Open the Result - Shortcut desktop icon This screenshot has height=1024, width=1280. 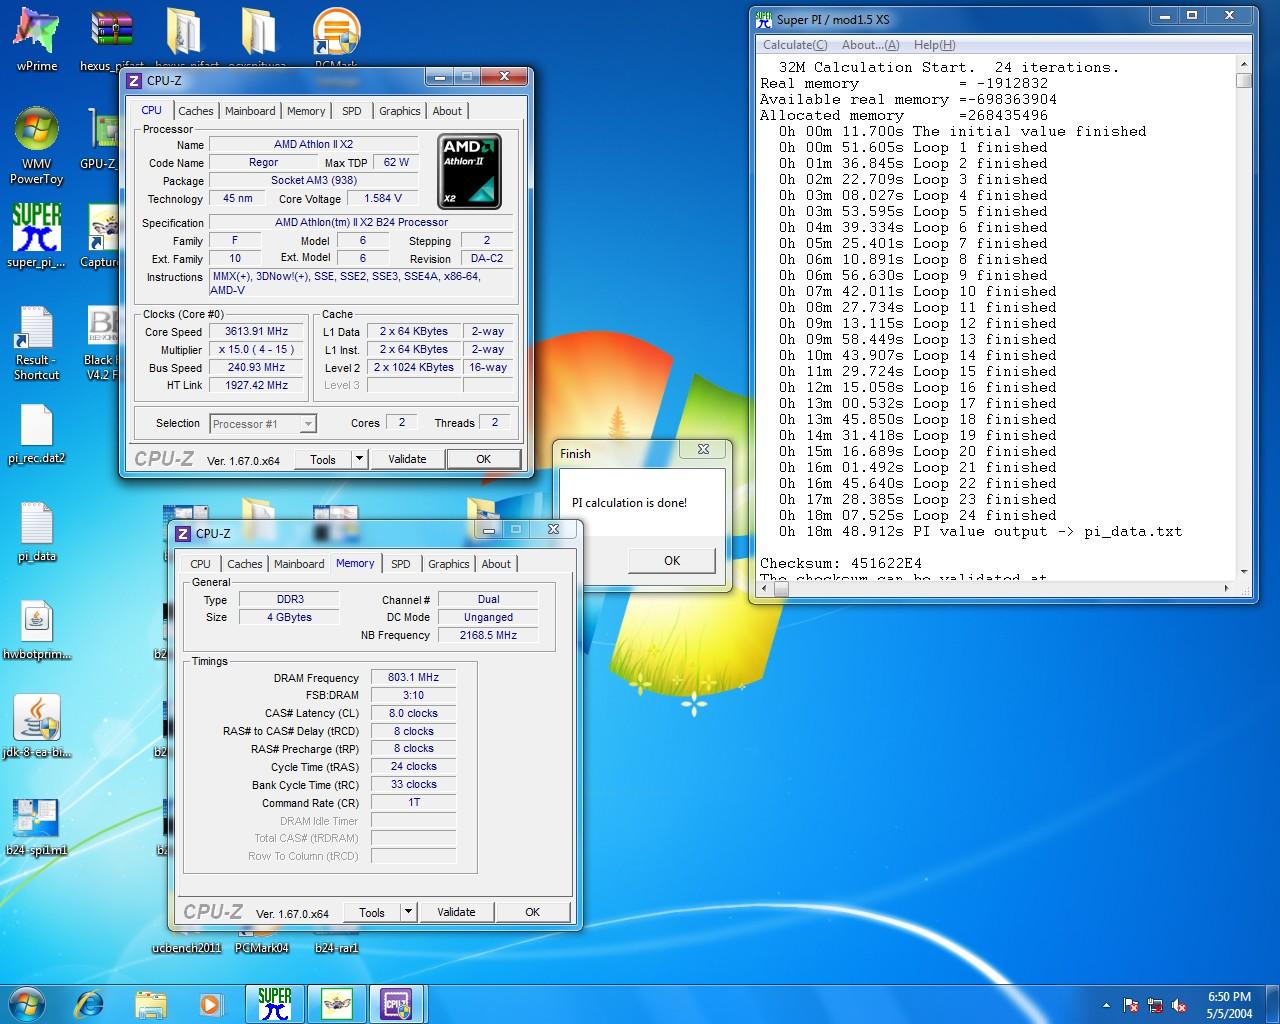(x=36, y=343)
